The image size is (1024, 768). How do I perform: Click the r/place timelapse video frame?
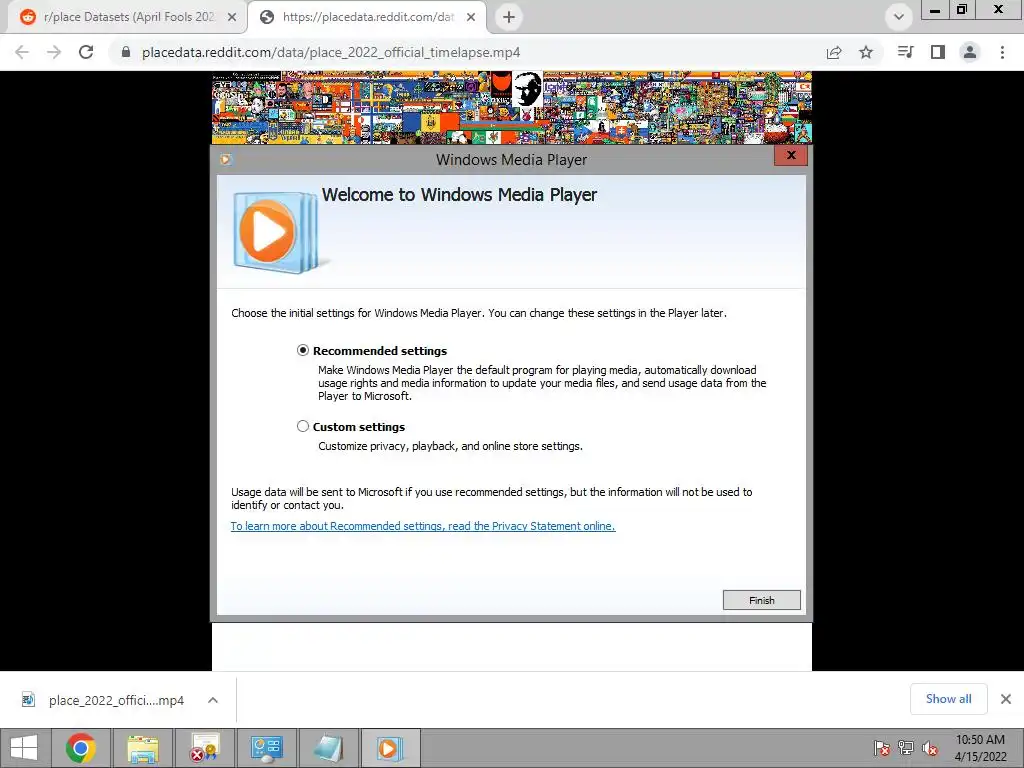[x=511, y=108]
